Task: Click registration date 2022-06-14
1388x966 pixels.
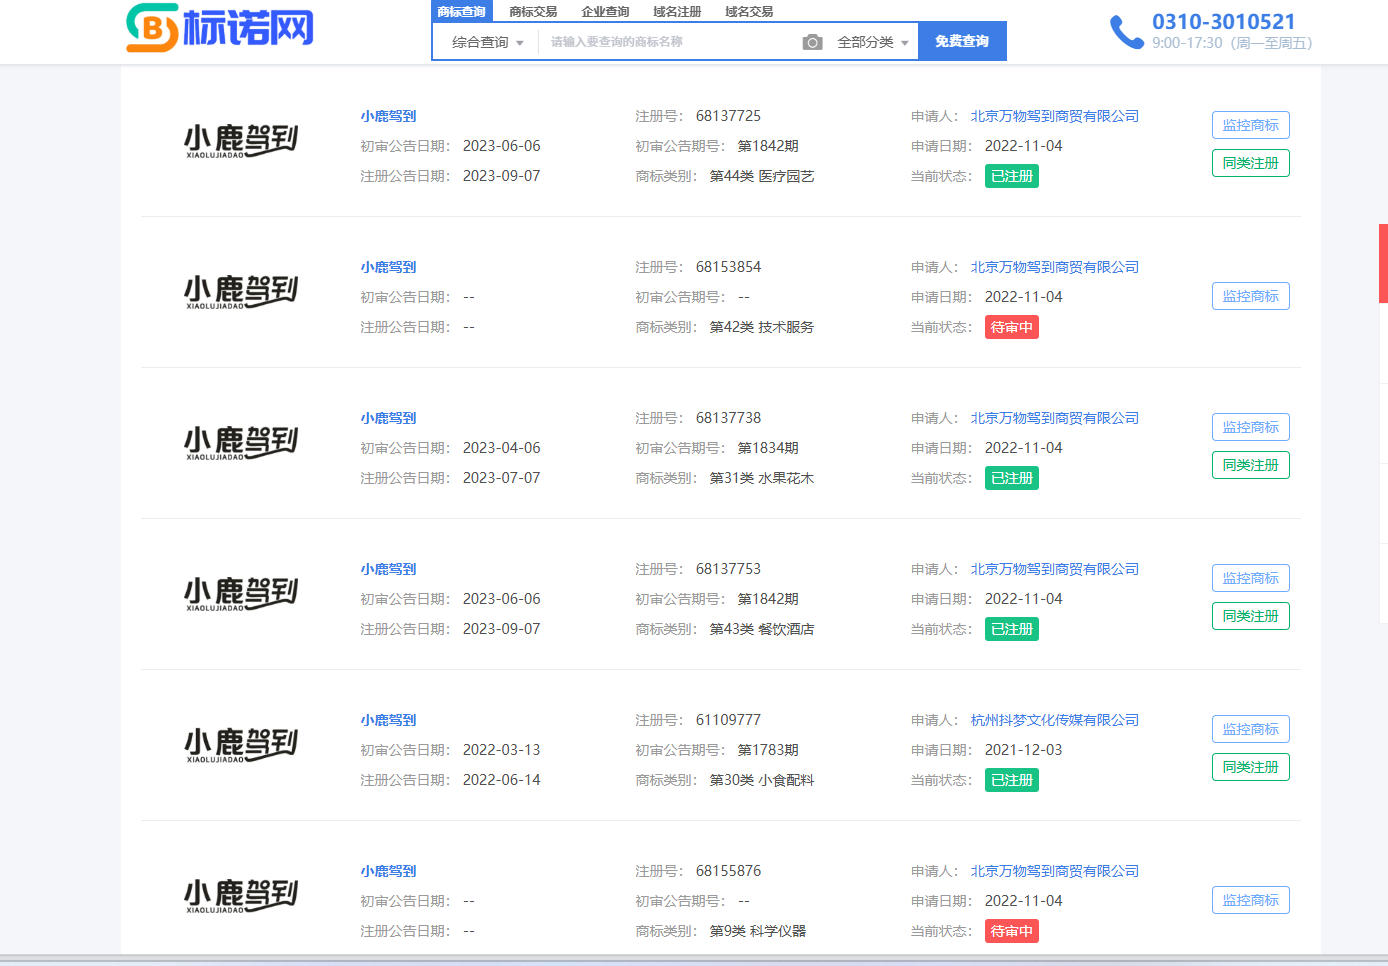Action: [x=501, y=780]
